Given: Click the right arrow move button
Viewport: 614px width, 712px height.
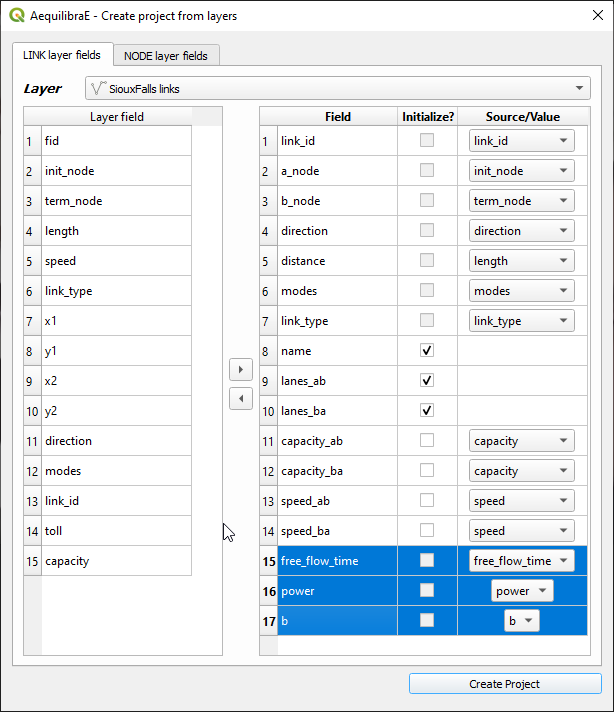Looking at the screenshot, I should point(241,370).
